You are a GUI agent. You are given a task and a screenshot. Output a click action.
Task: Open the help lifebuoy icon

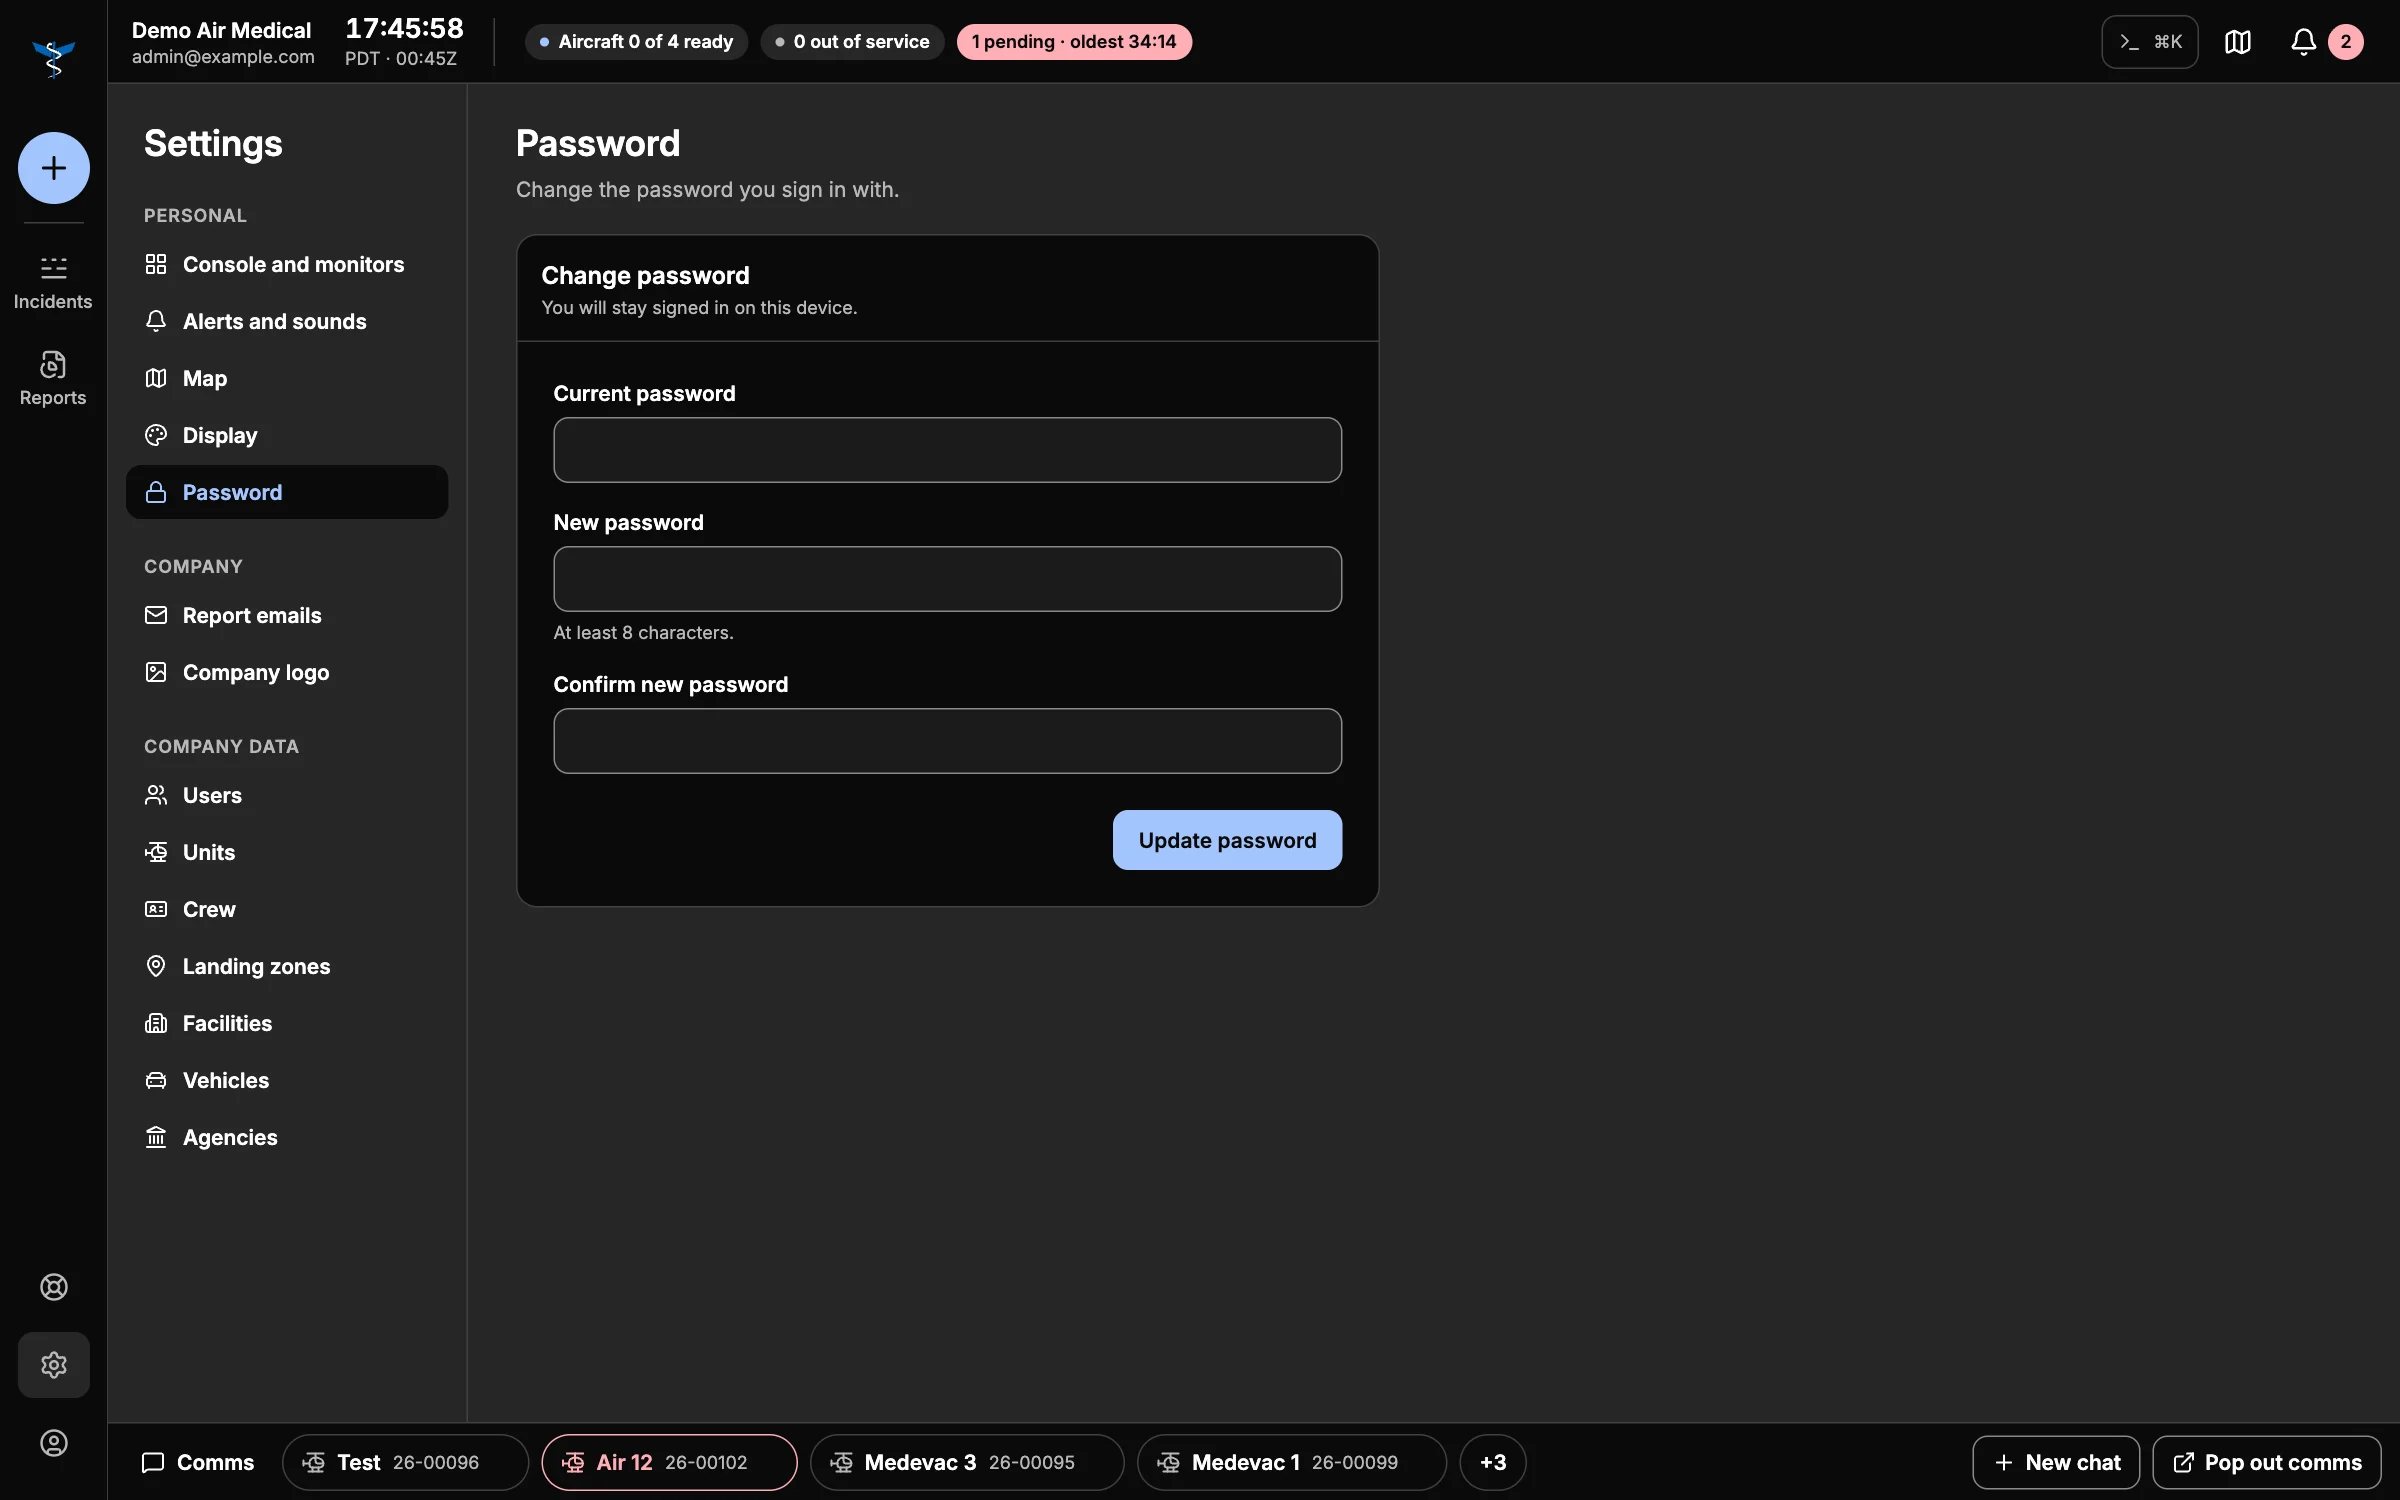54,1287
